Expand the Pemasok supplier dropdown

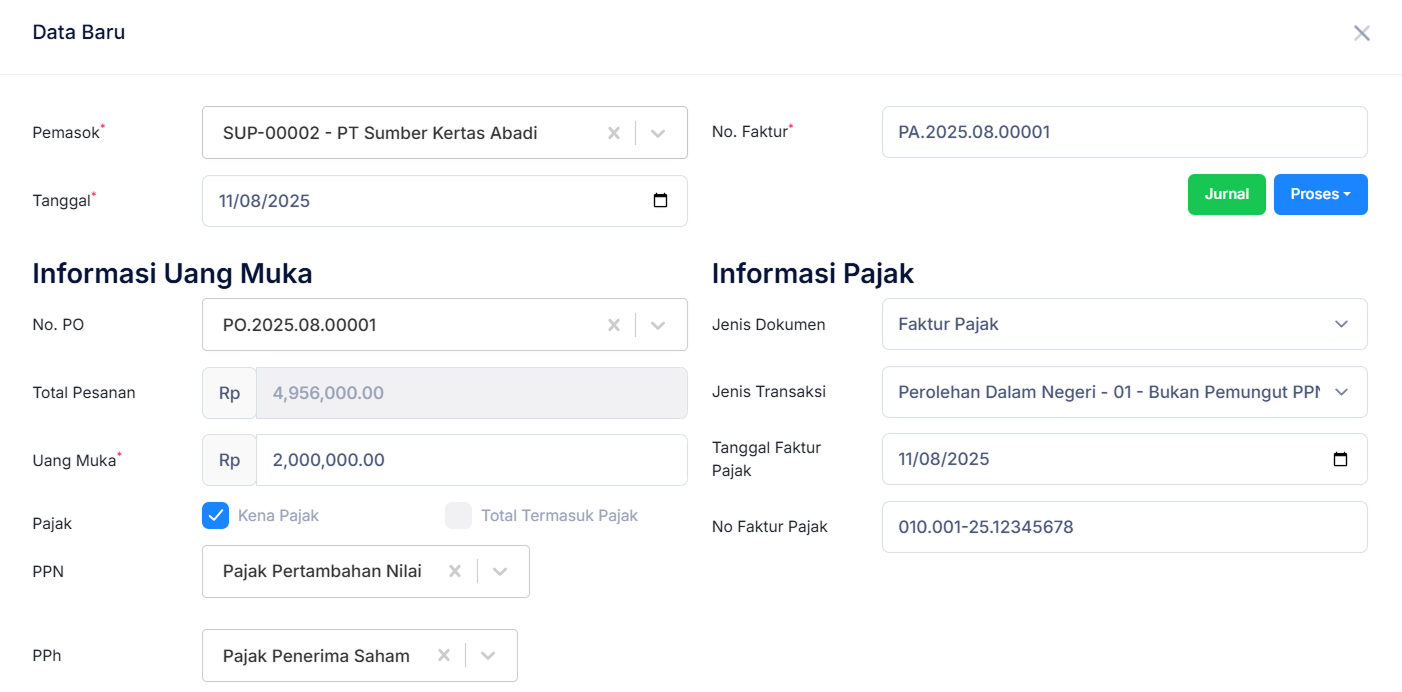658,132
